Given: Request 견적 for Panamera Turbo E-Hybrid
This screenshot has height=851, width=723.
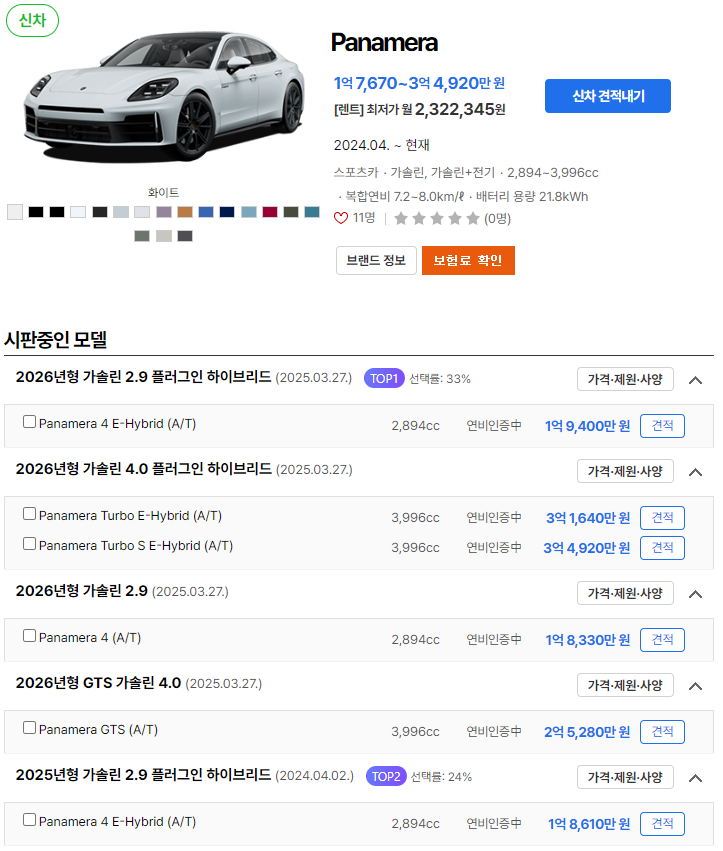Looking at the screenshot, I should coord(662,518).
